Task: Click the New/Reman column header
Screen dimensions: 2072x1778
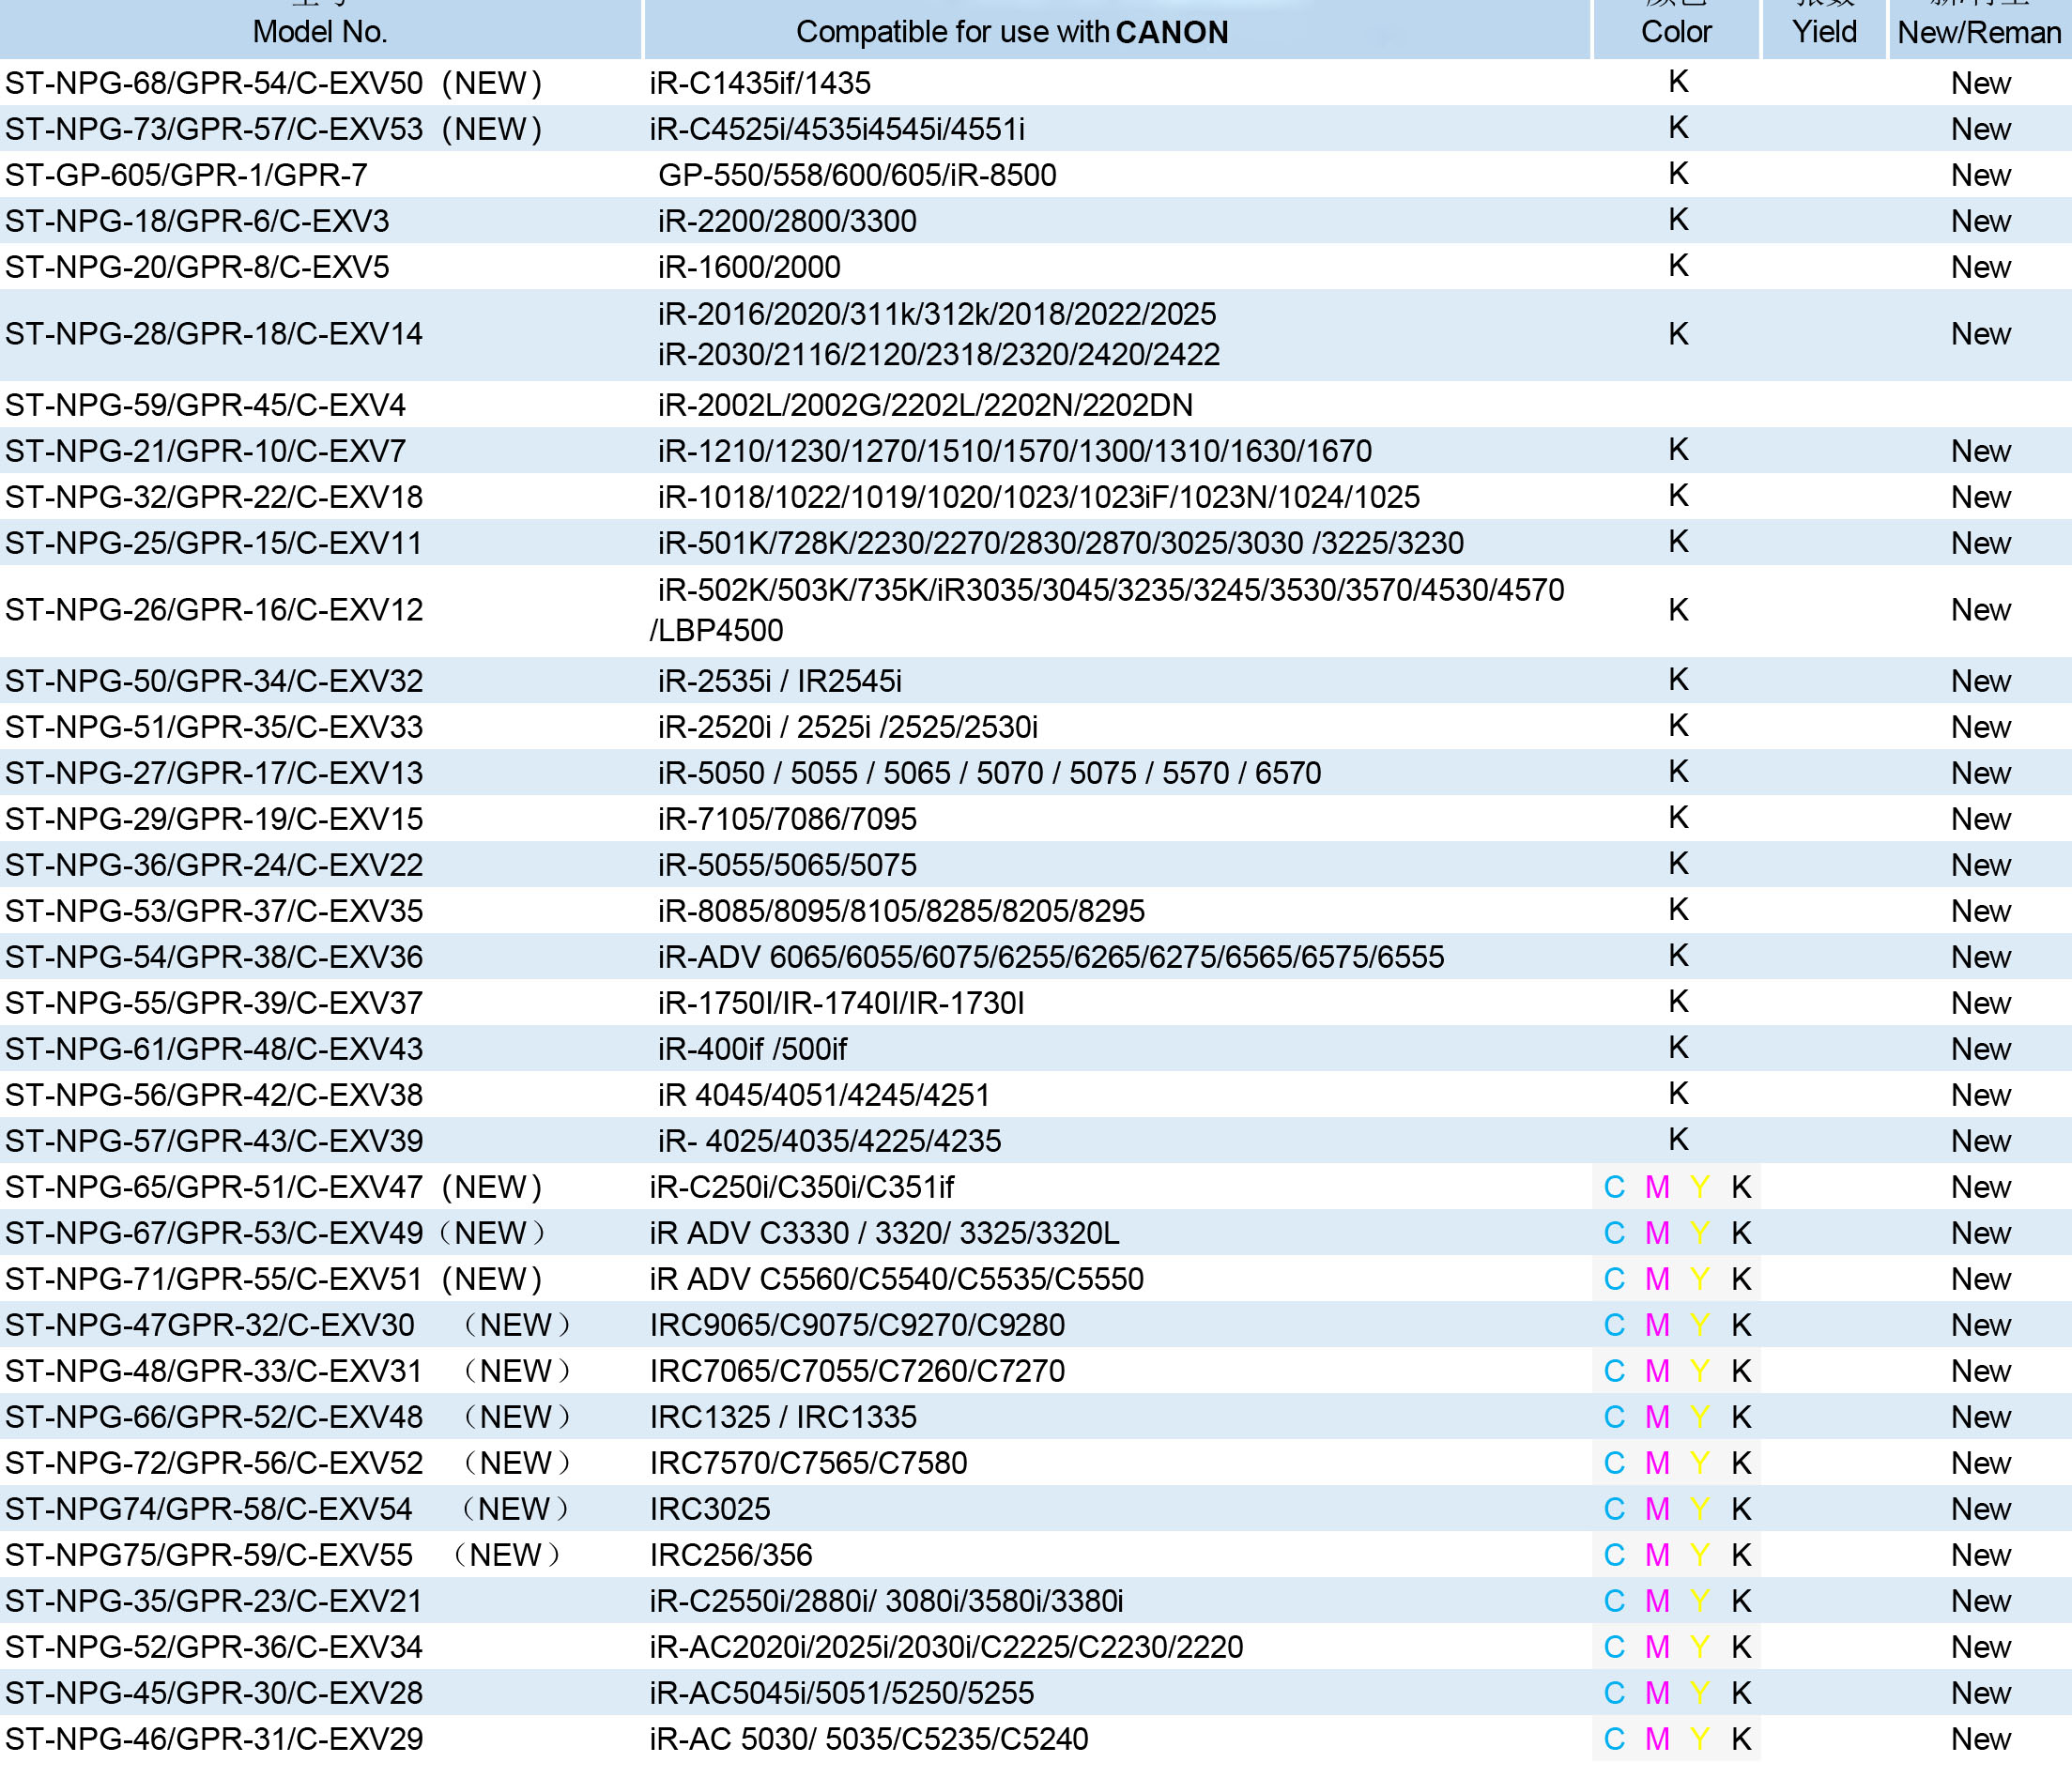Action: 1978,32
